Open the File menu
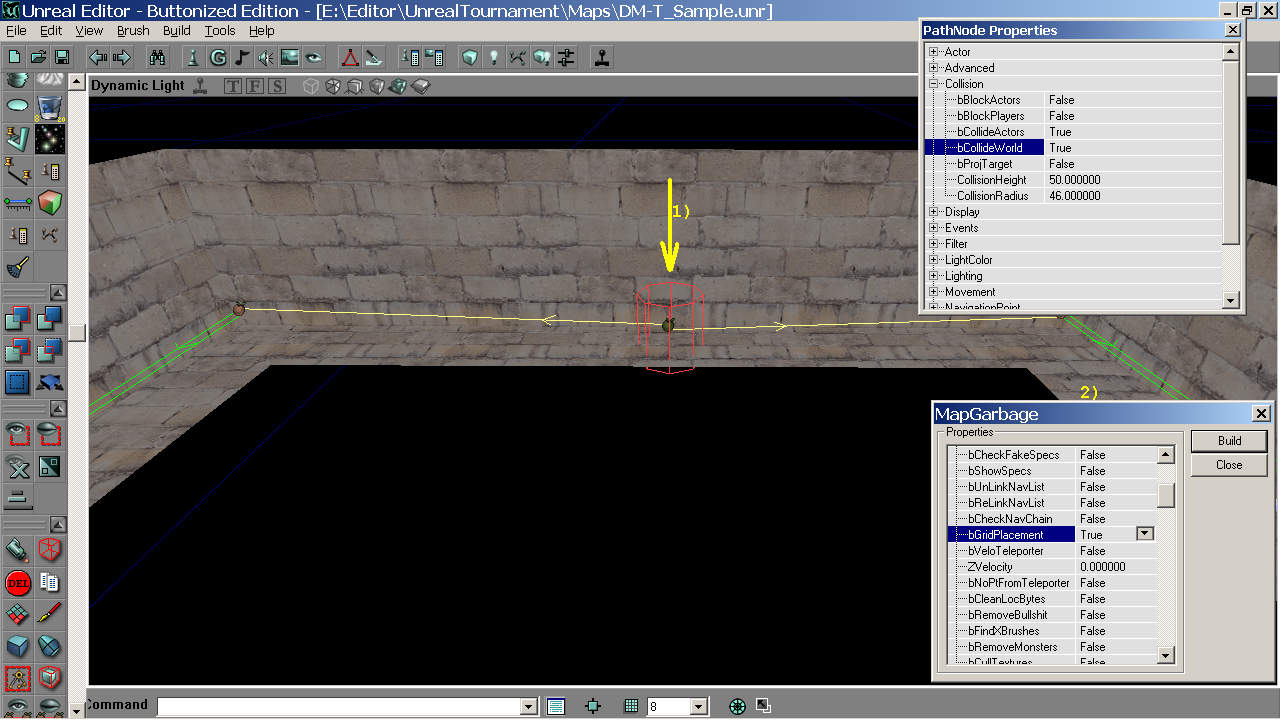1280x720 pixels. pos(16,31)
